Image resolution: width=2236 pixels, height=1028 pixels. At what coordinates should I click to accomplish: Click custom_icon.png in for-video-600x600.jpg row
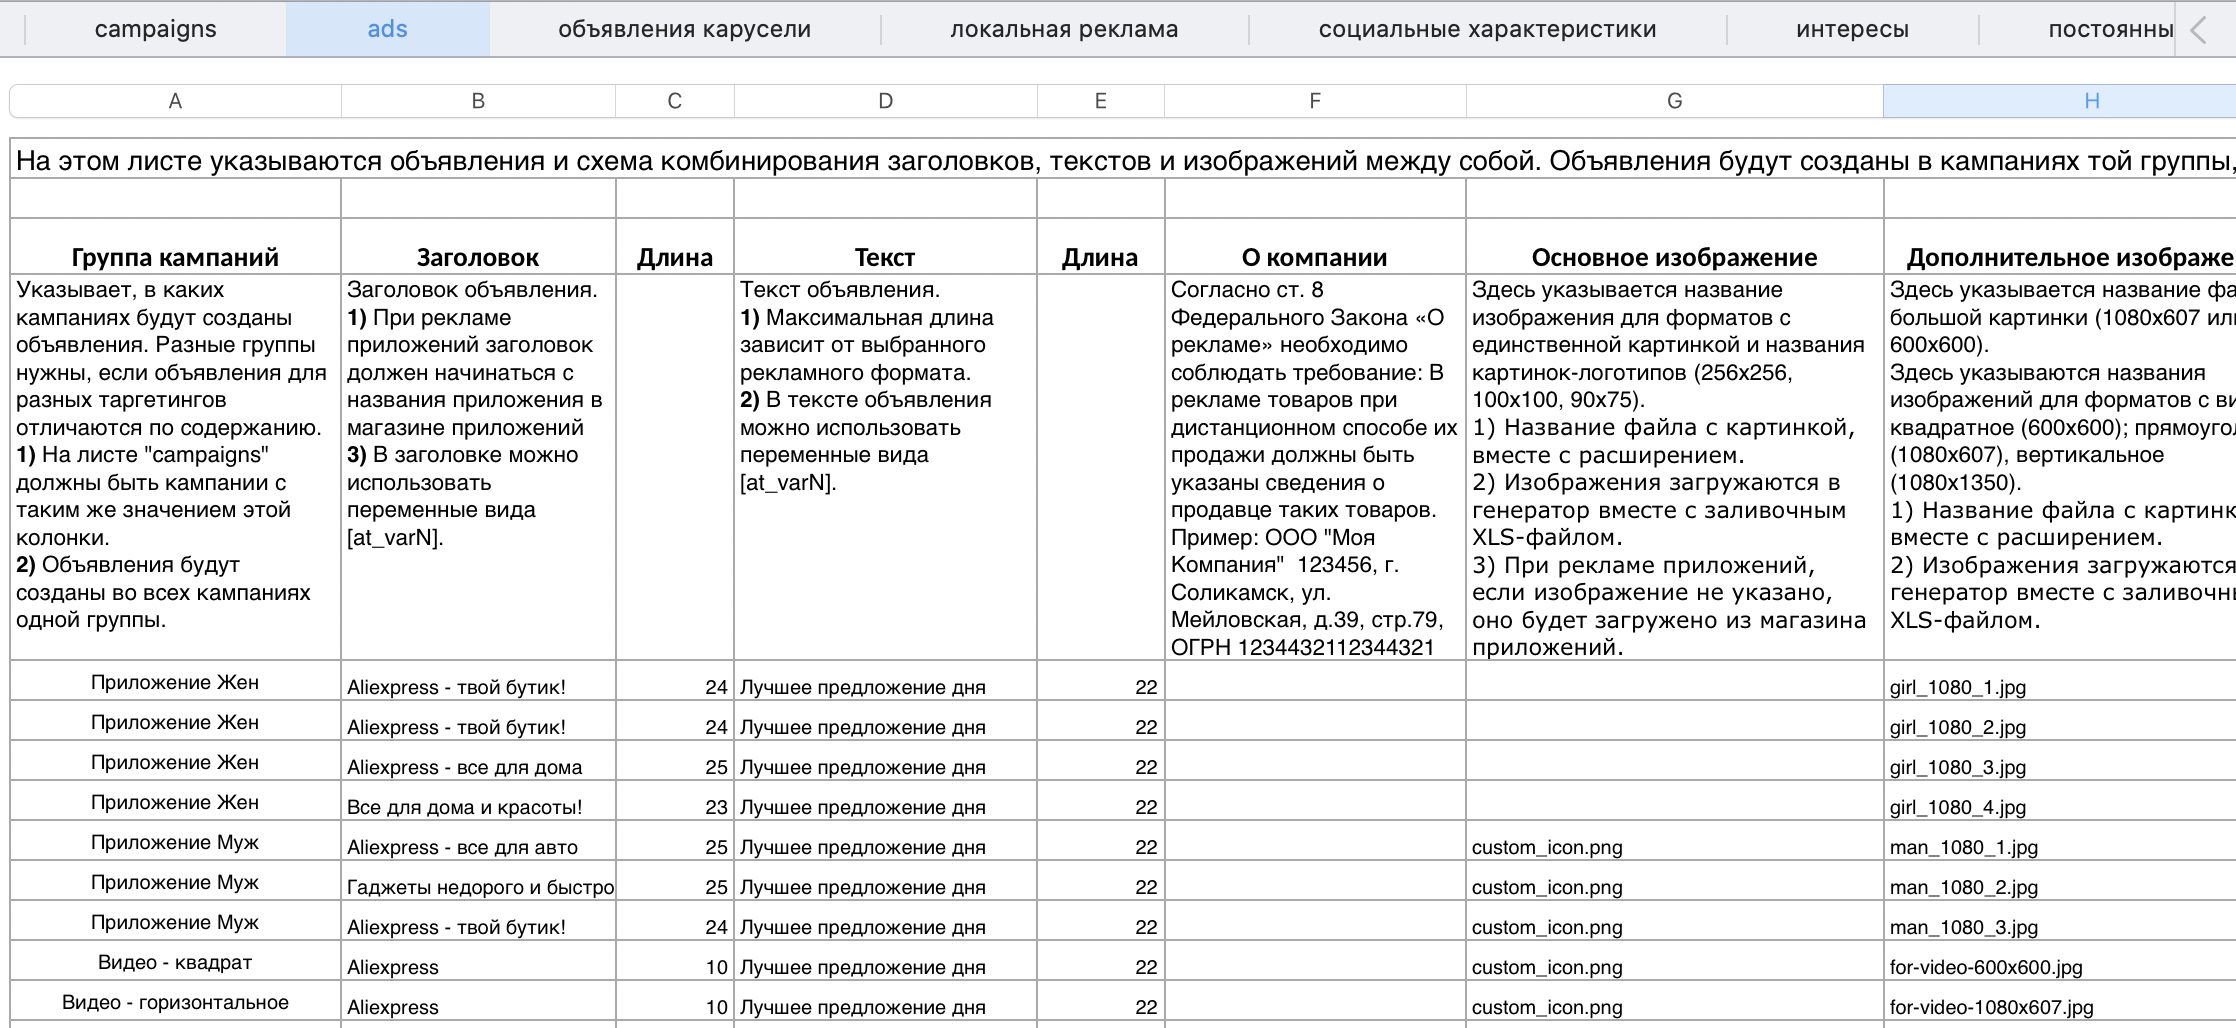pyautogui.click(x=1675, y=961)
